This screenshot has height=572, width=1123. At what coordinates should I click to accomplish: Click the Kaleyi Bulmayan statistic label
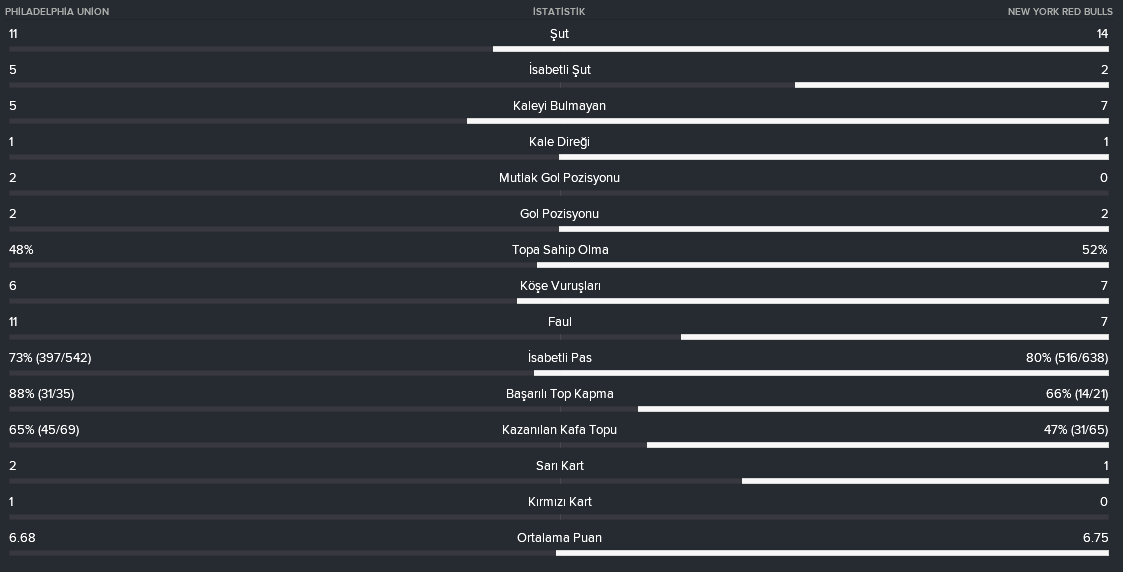coord(559,105)
